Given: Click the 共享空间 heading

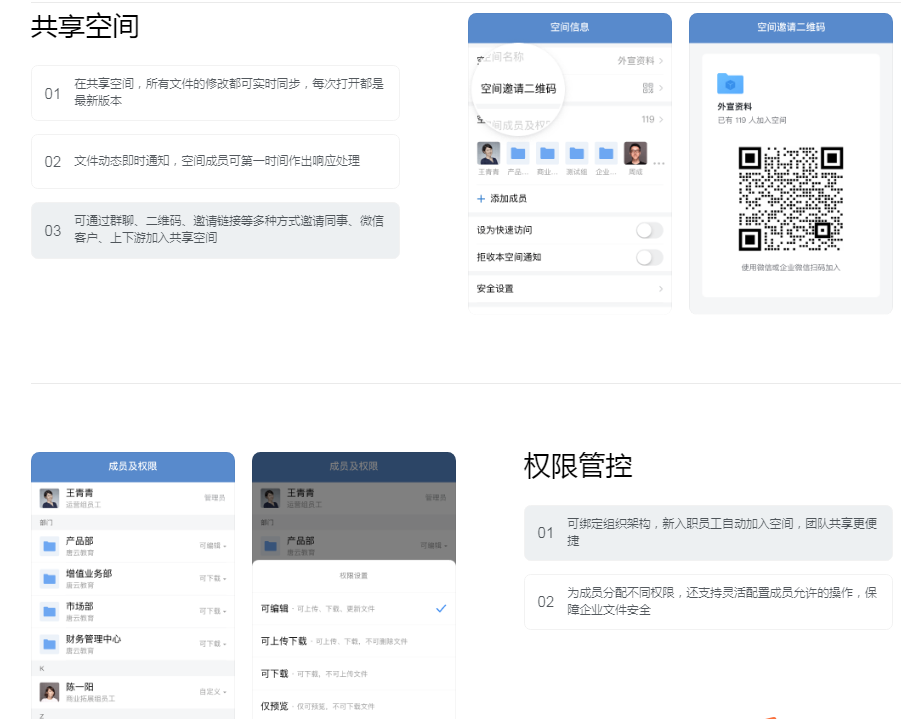Looking at the screenshot, I should 85,27.
